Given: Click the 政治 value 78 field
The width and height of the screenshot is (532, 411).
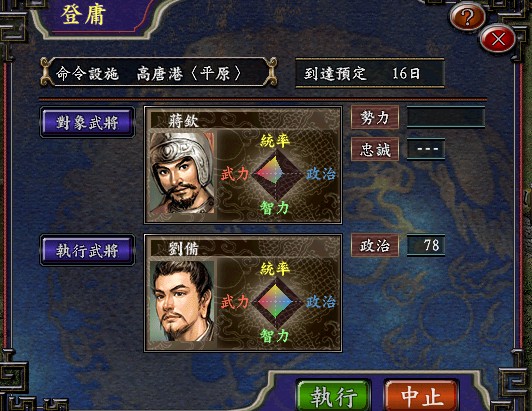Looking at the screenshot, I should [426, 245].
